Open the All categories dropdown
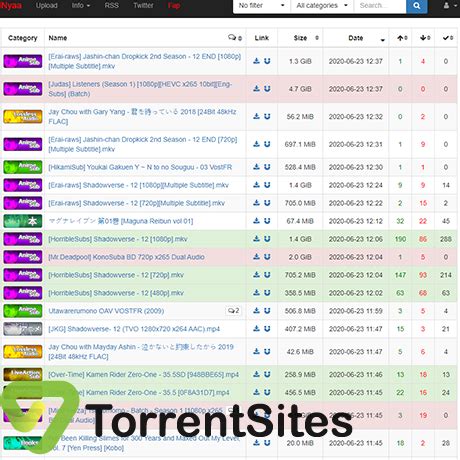The image size is (460, 460). point(322,6)
